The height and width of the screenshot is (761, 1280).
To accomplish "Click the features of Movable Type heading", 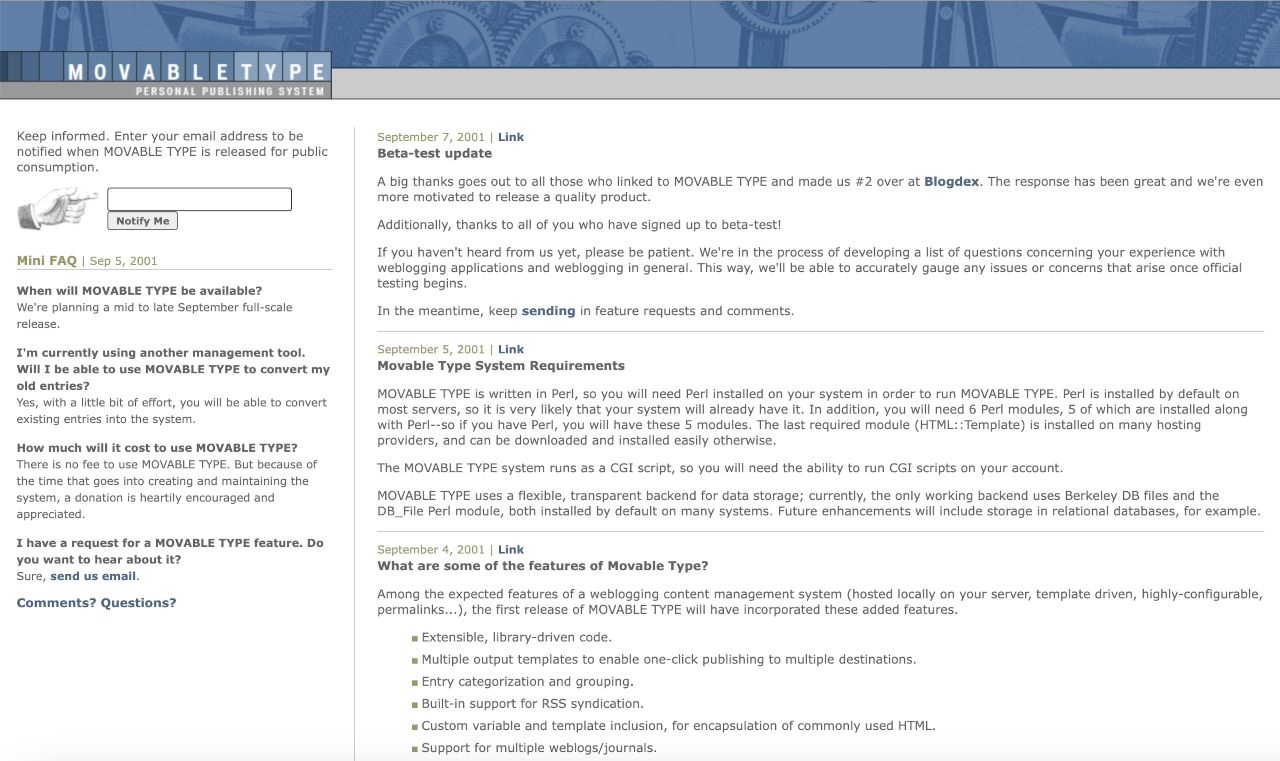I will coord(542,566).
